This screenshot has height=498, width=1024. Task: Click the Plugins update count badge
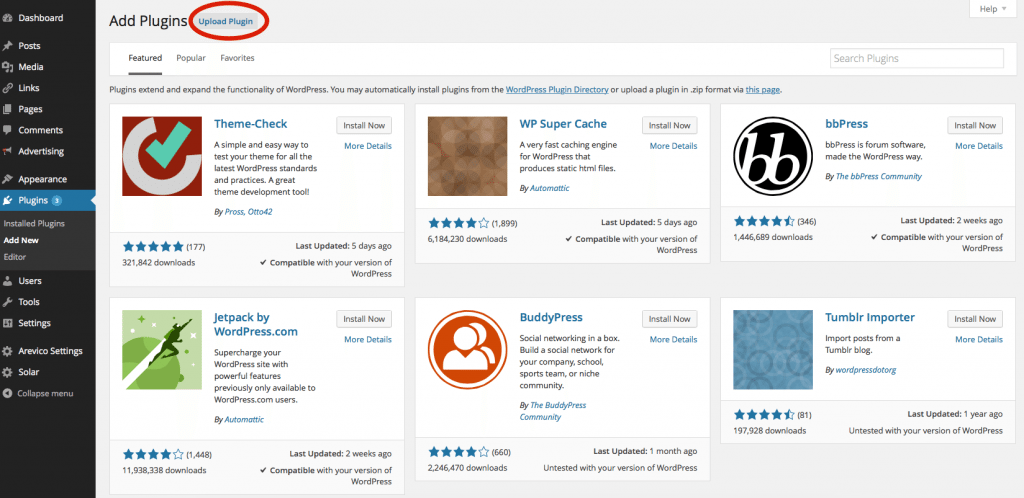pos(57,200)
